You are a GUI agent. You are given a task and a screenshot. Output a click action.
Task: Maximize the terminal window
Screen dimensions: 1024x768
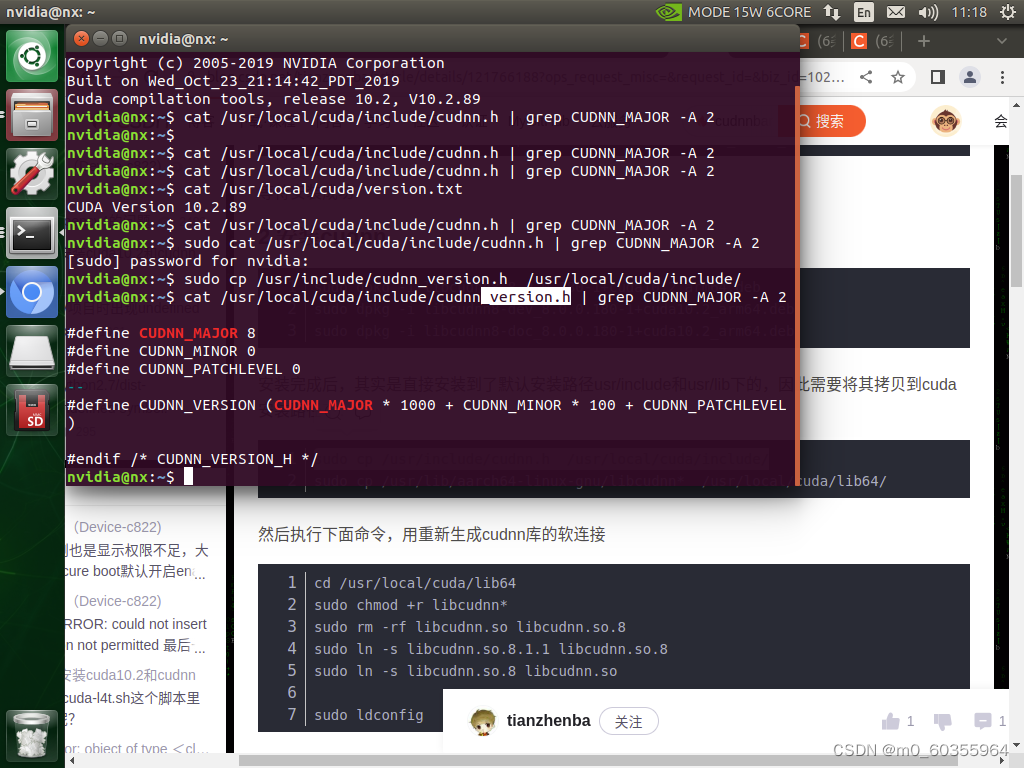pos(120,39)
